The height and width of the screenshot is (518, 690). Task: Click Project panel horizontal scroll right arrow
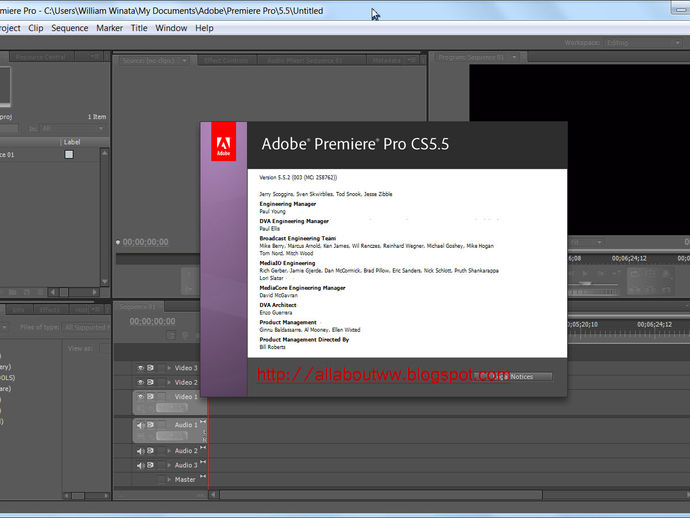pos(95,292)
